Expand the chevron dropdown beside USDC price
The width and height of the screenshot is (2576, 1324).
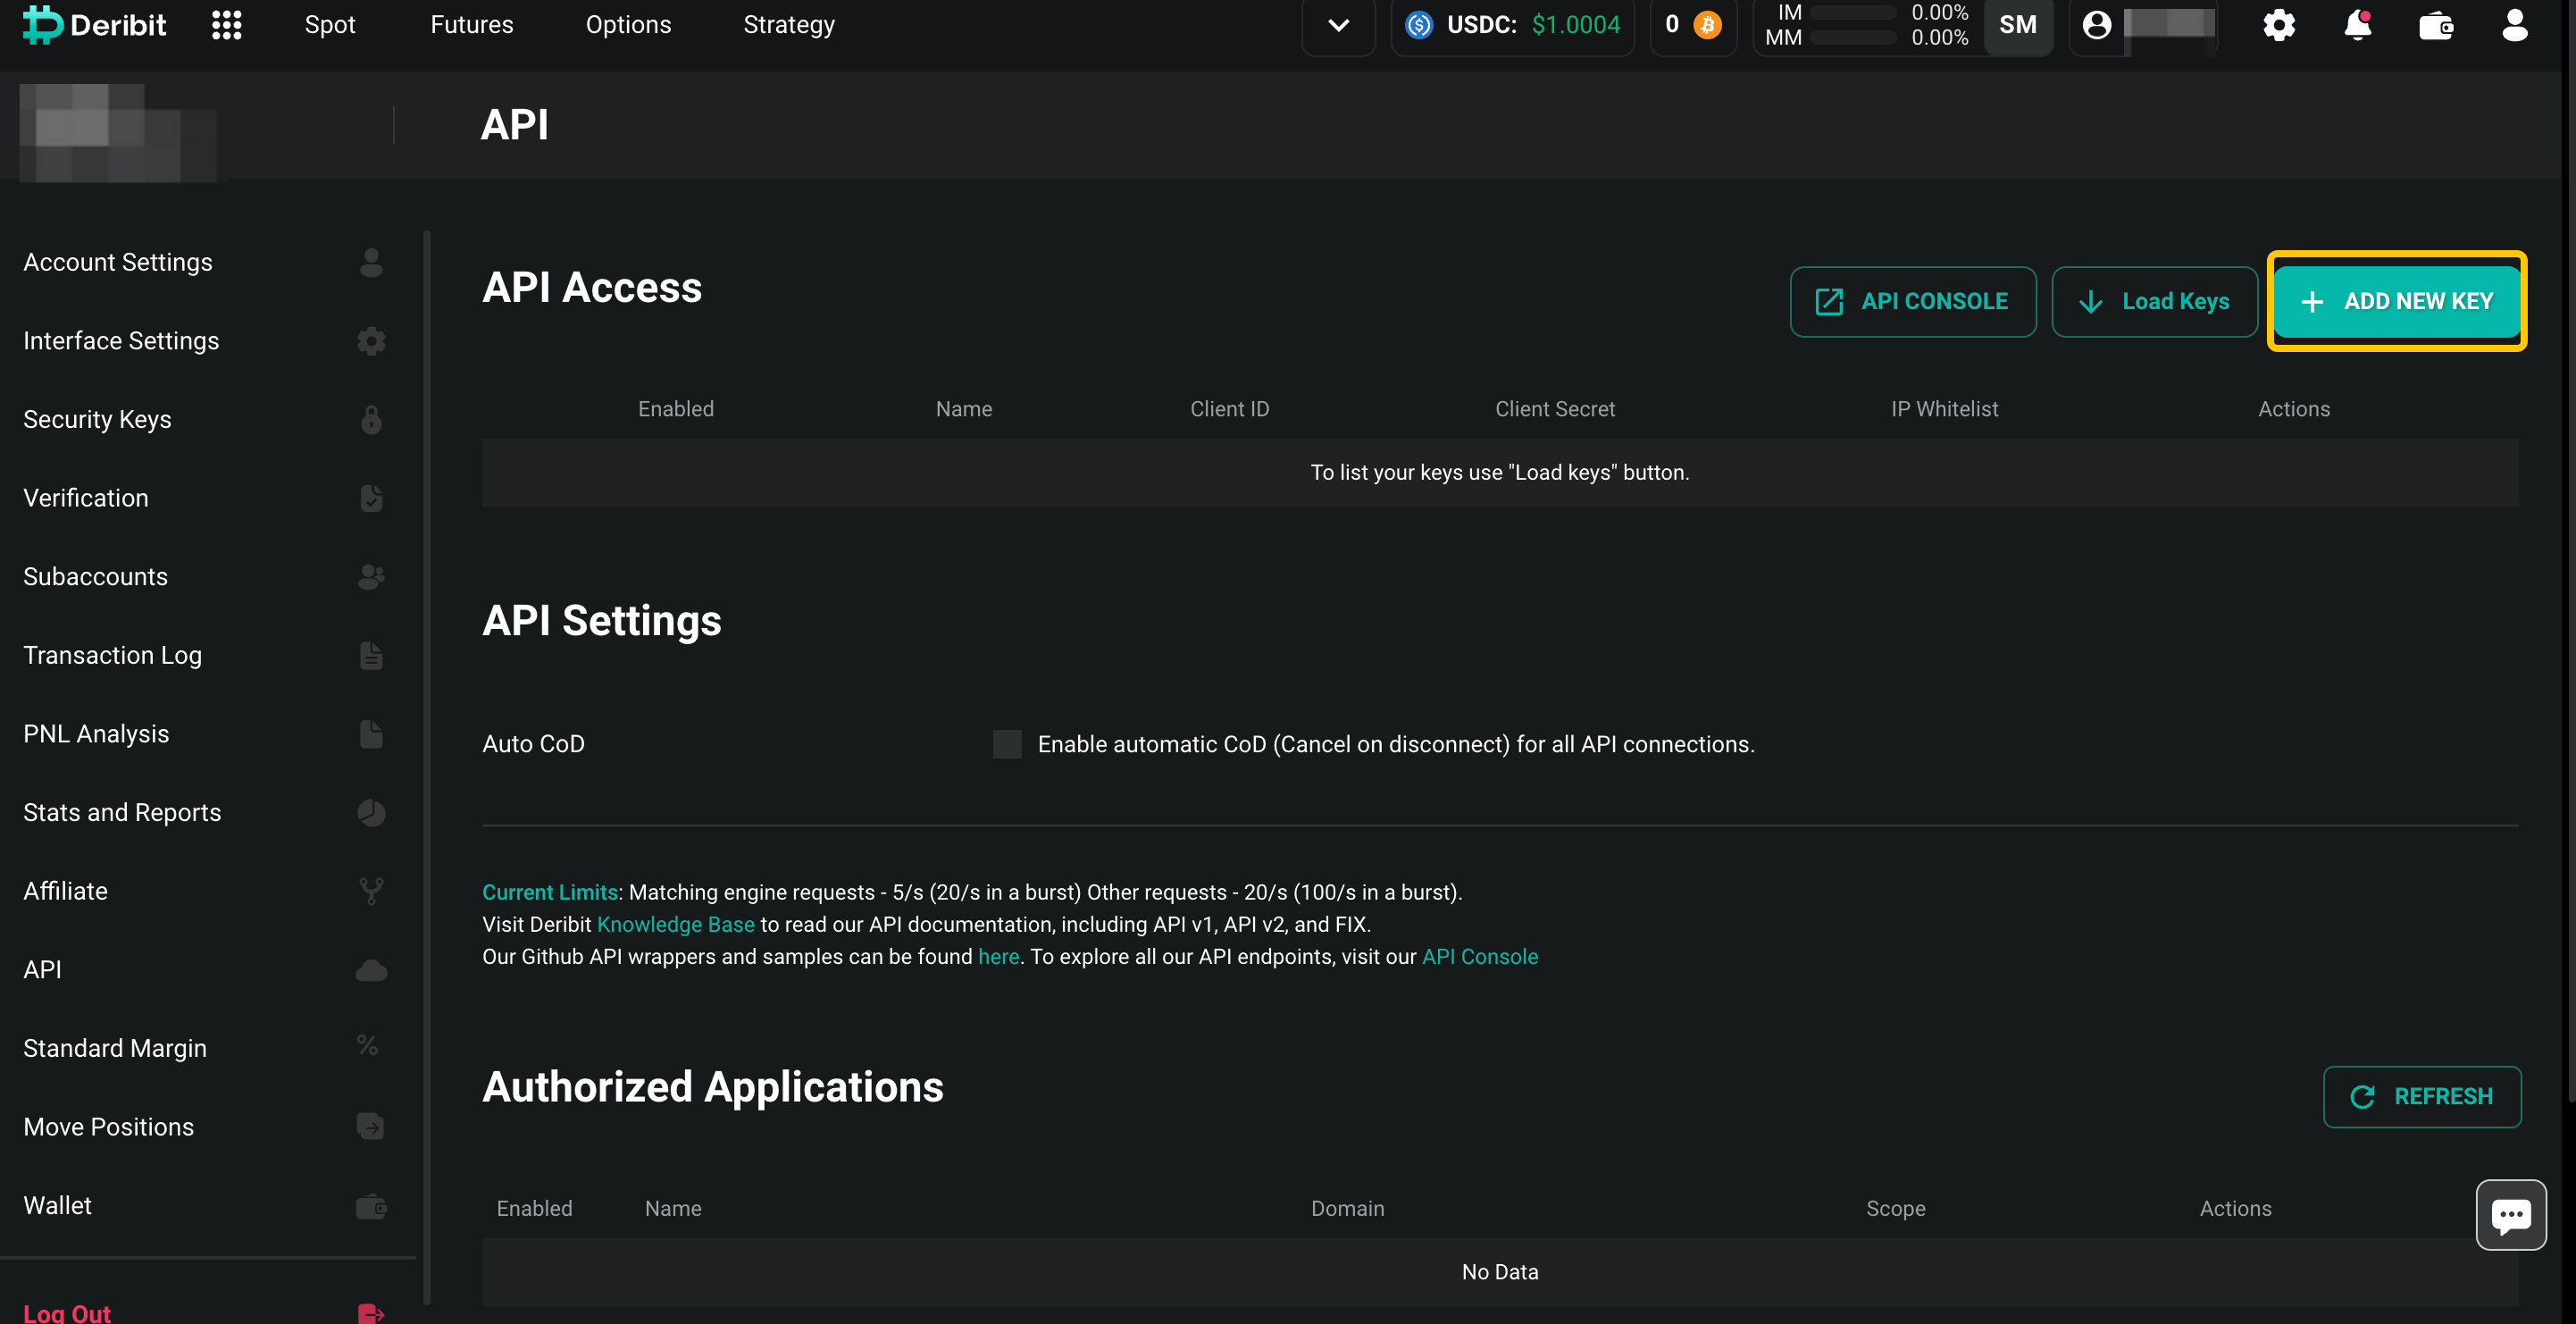(x=1338, y=25)
